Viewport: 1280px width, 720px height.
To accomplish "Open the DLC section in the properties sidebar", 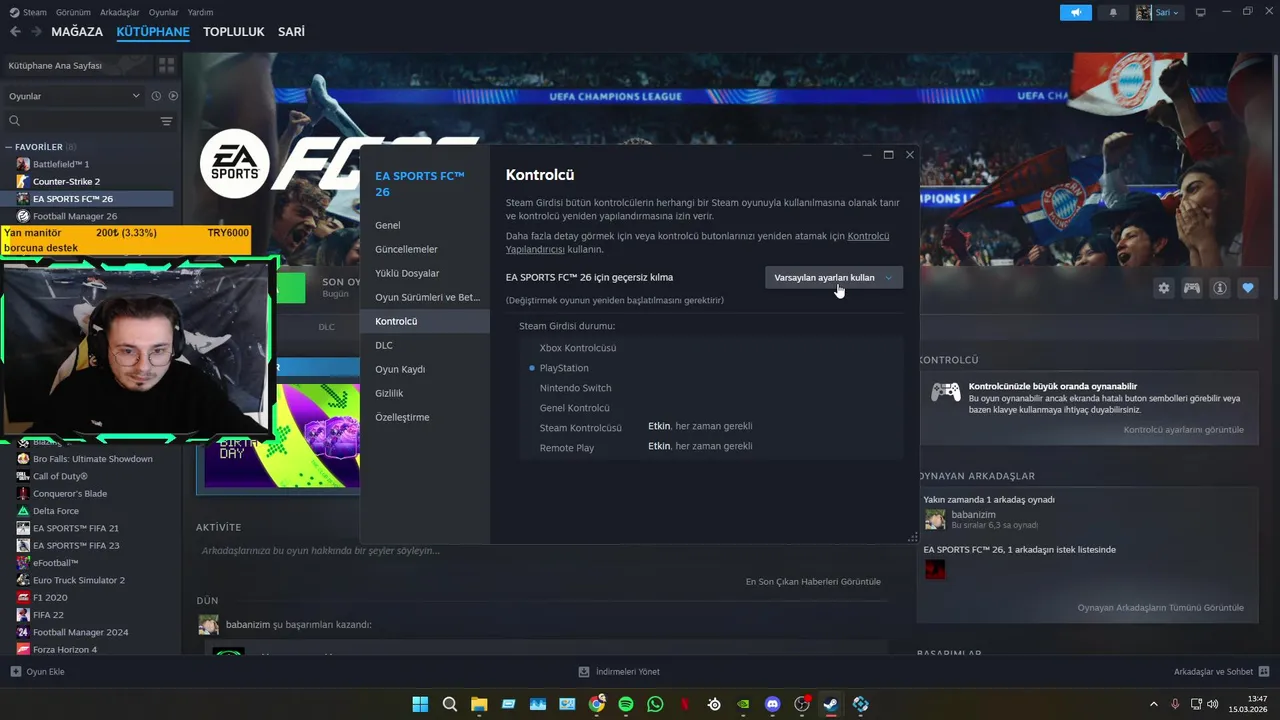I will tap(425, 345).
